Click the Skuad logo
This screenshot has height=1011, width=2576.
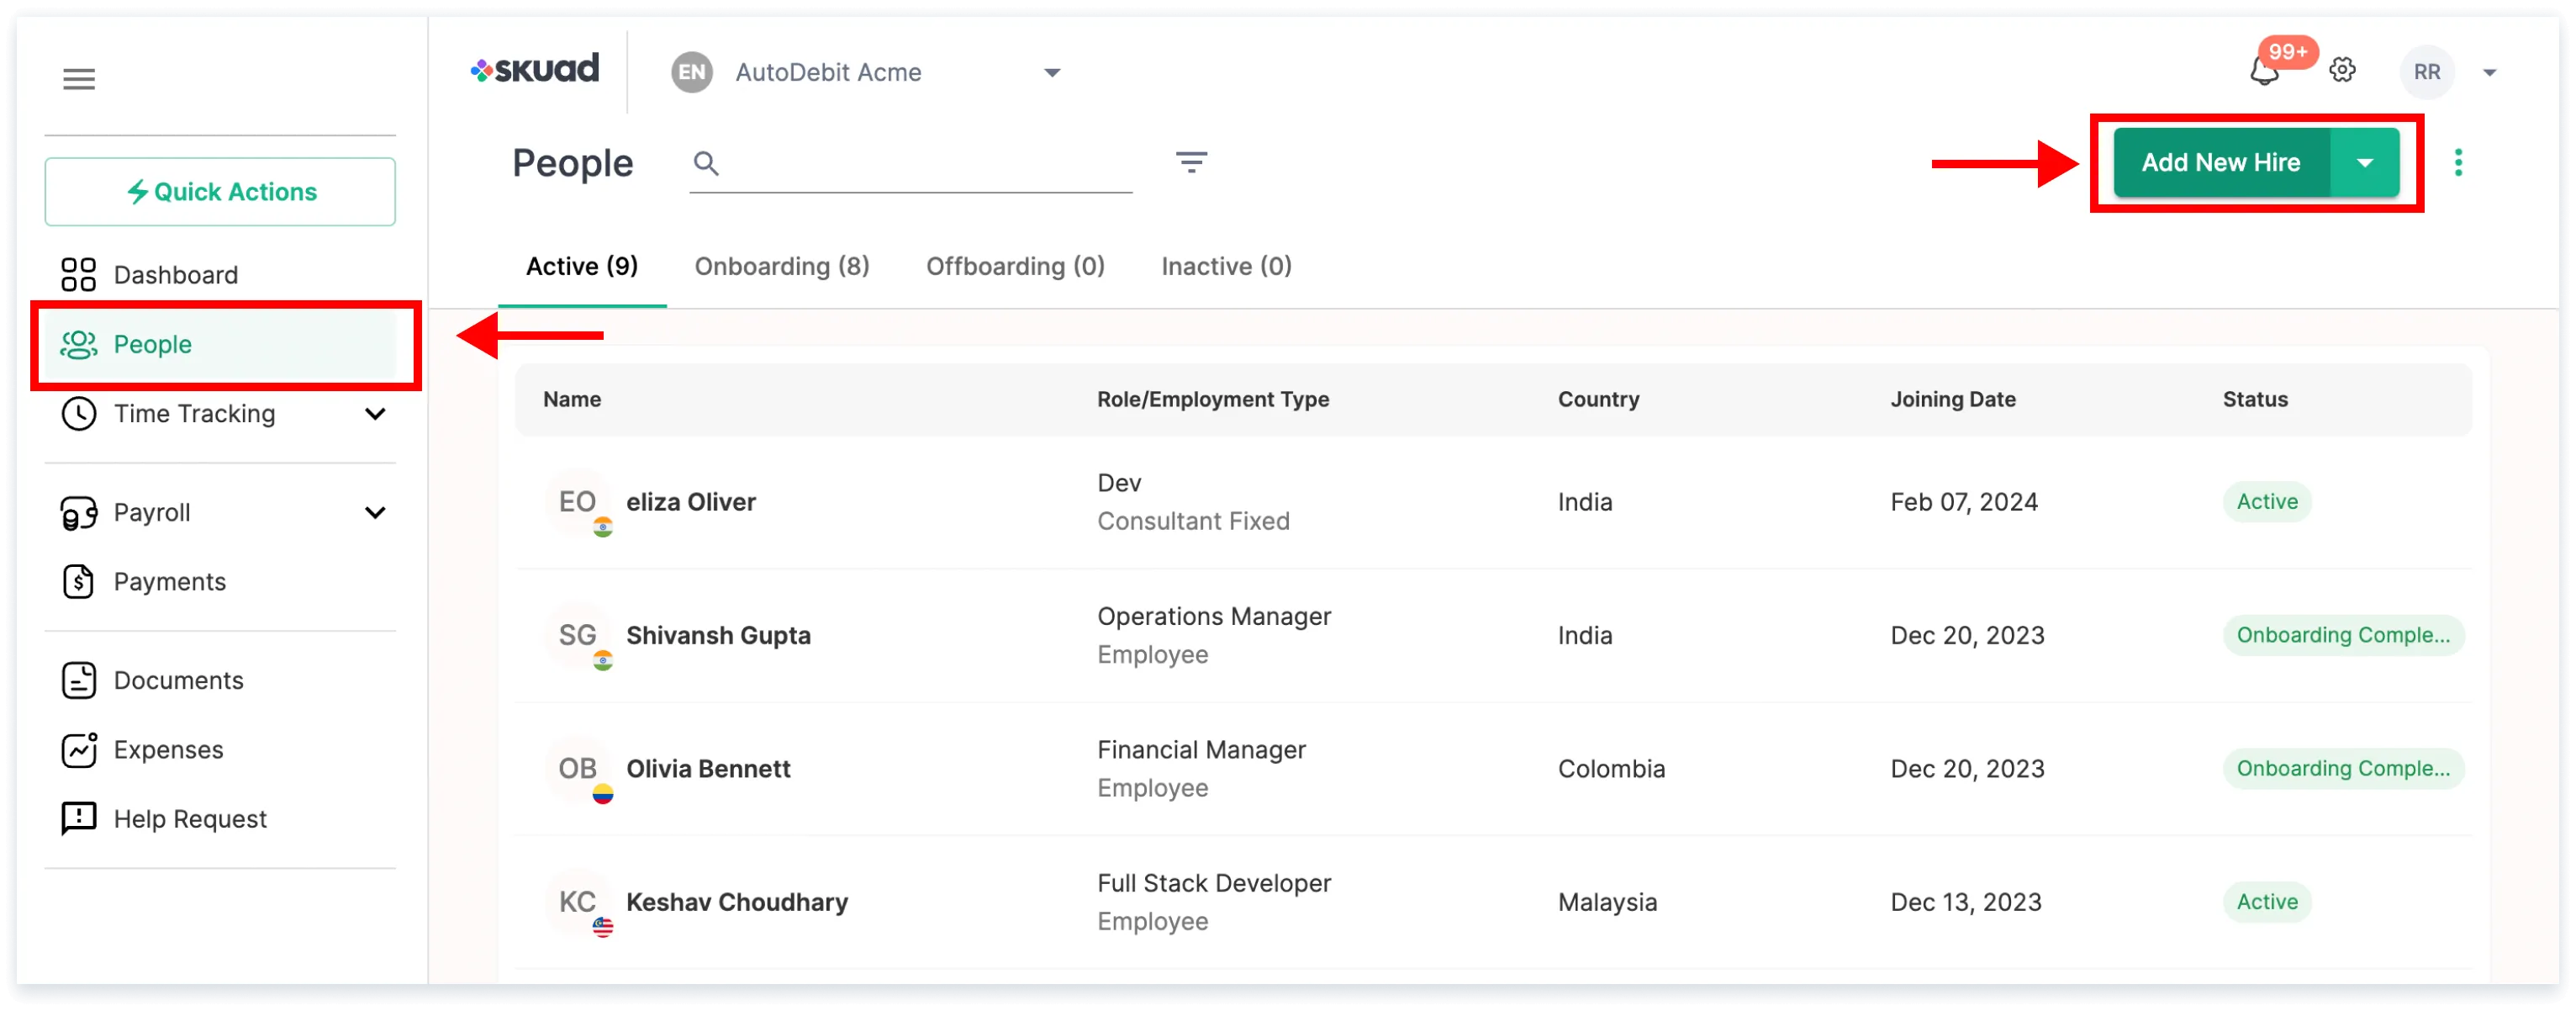[535, 70]
